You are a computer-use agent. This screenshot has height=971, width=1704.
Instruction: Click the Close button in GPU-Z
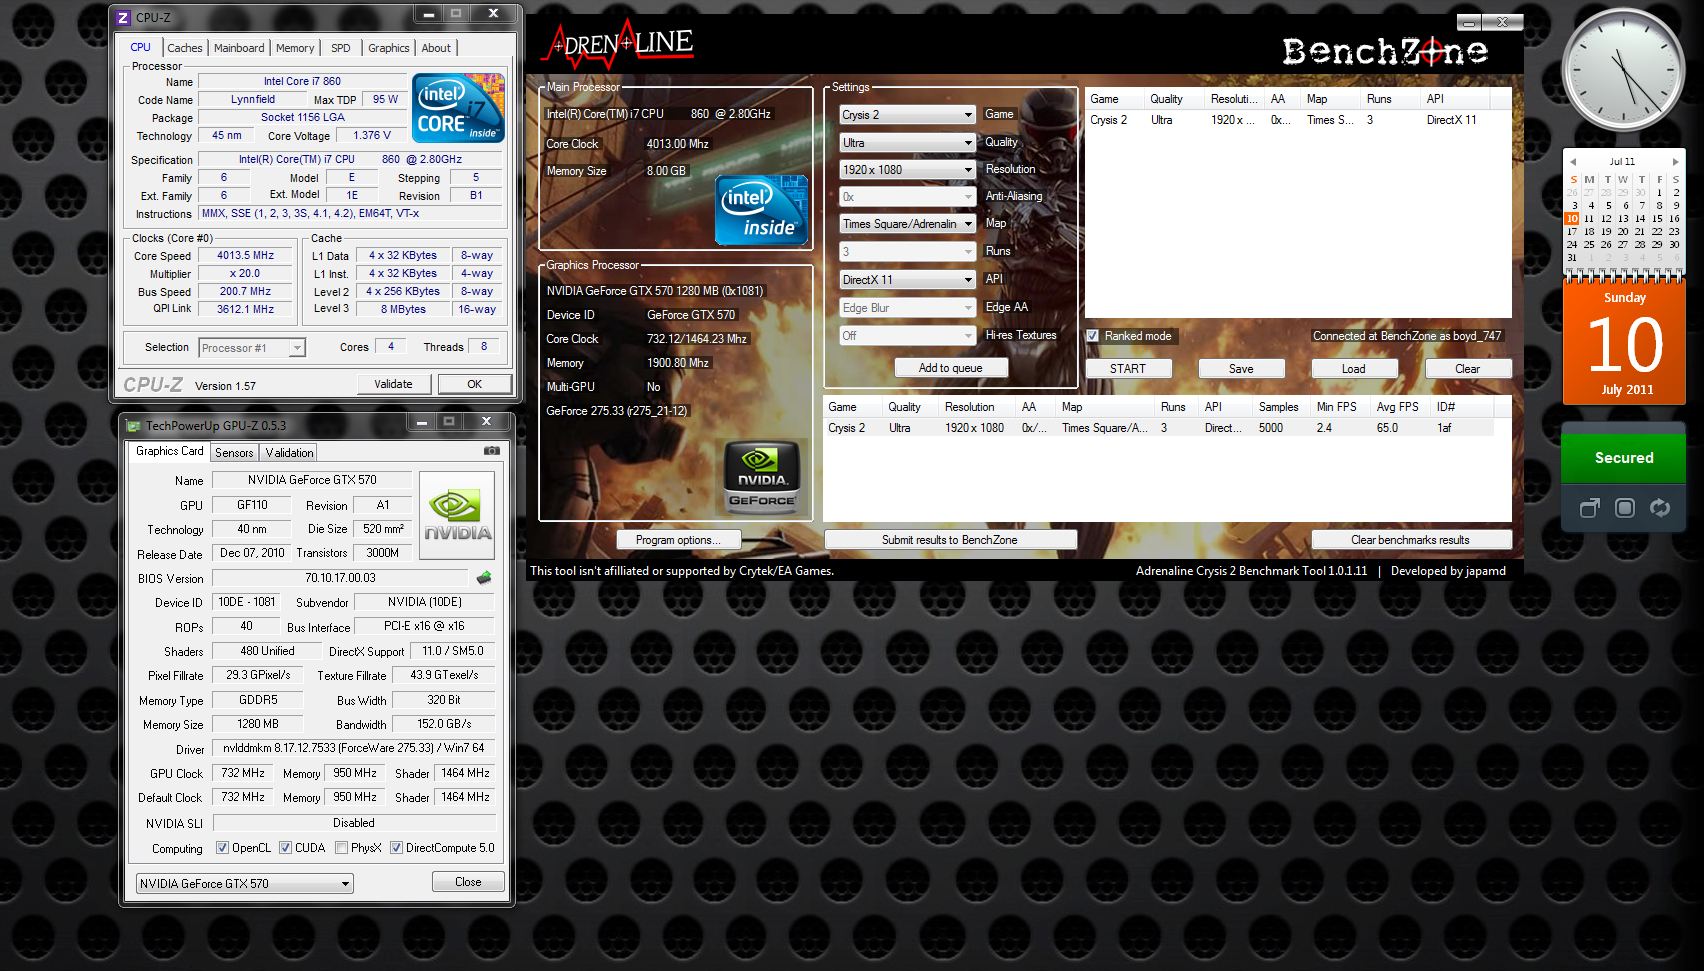pos(468,882)
